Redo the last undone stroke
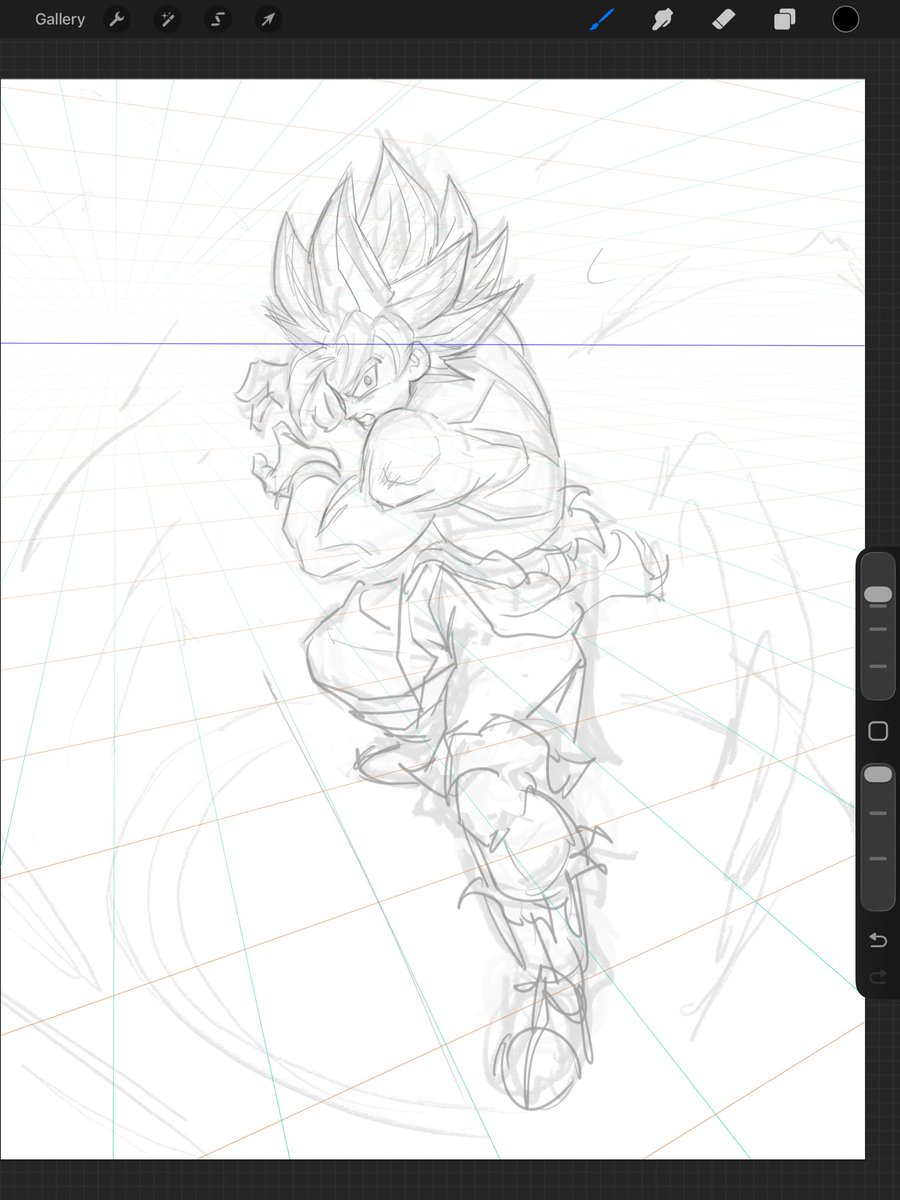900x1200 pixels. coord(878,977)
